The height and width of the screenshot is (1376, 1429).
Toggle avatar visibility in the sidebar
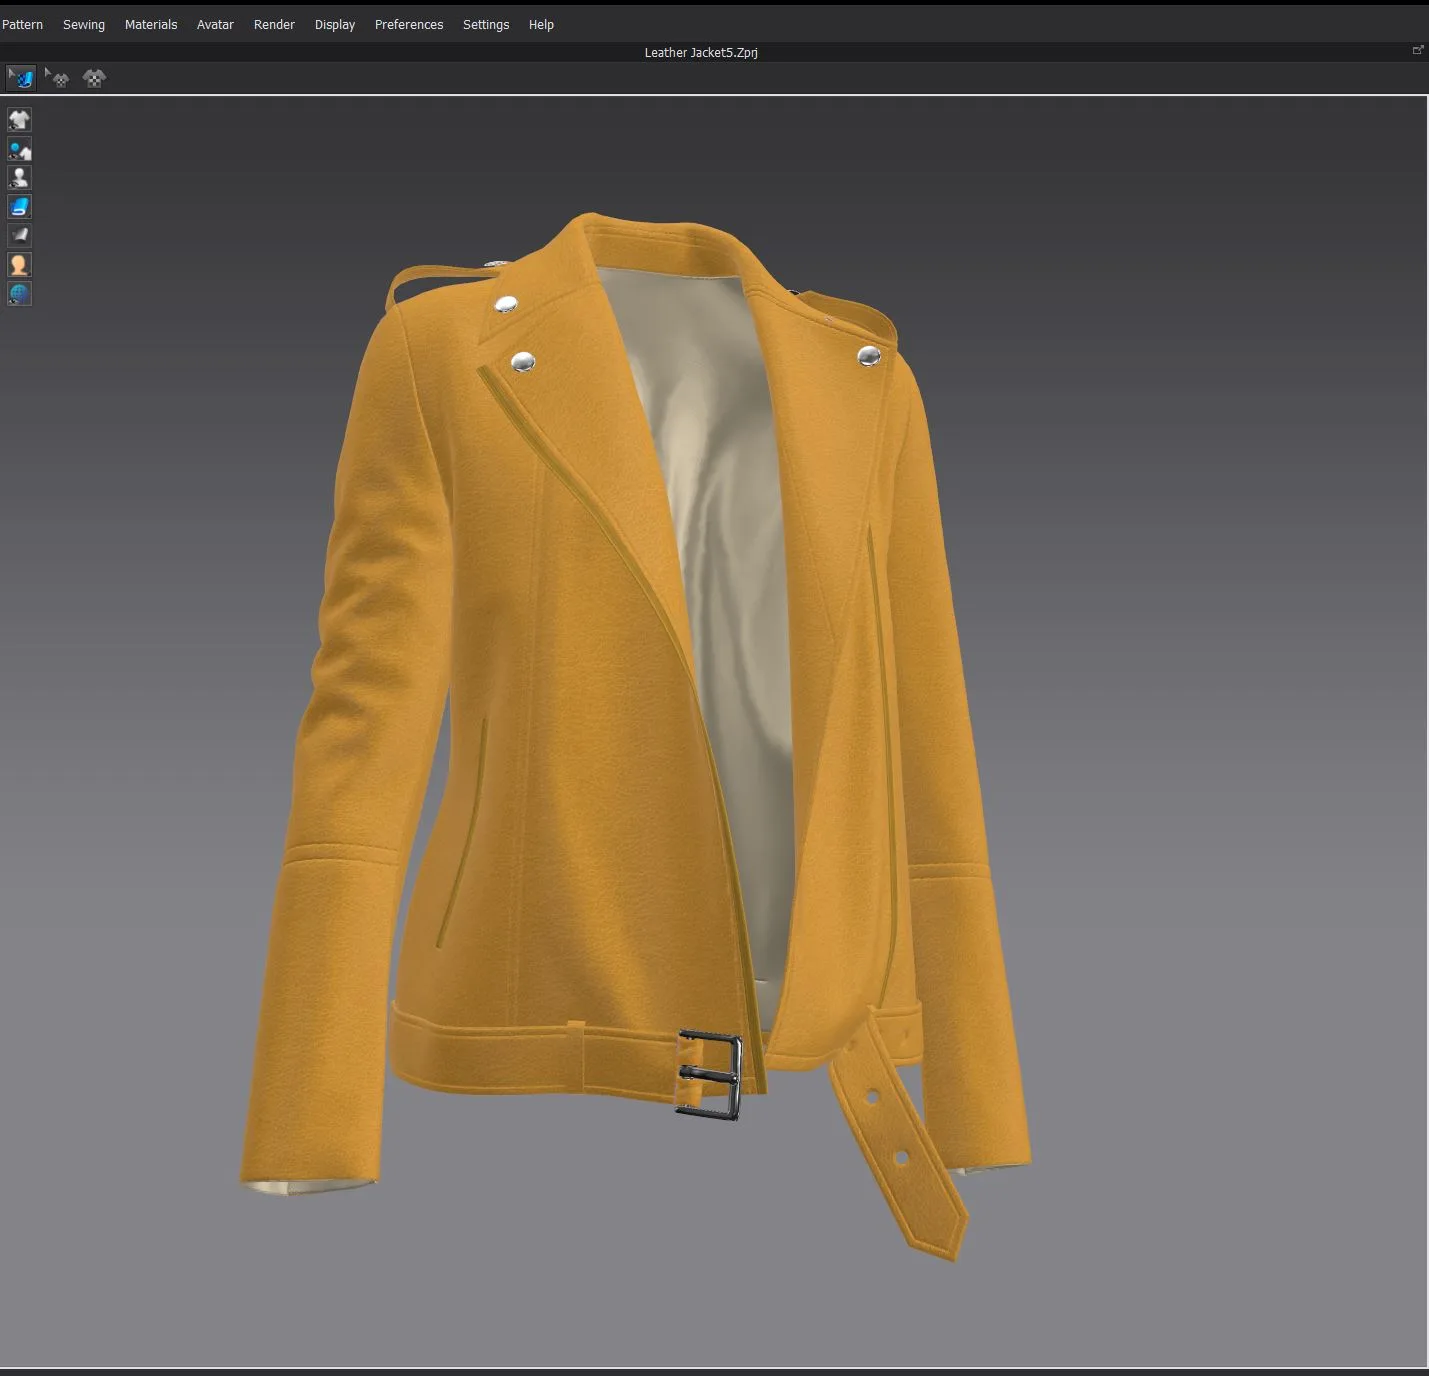pos(19,177)
